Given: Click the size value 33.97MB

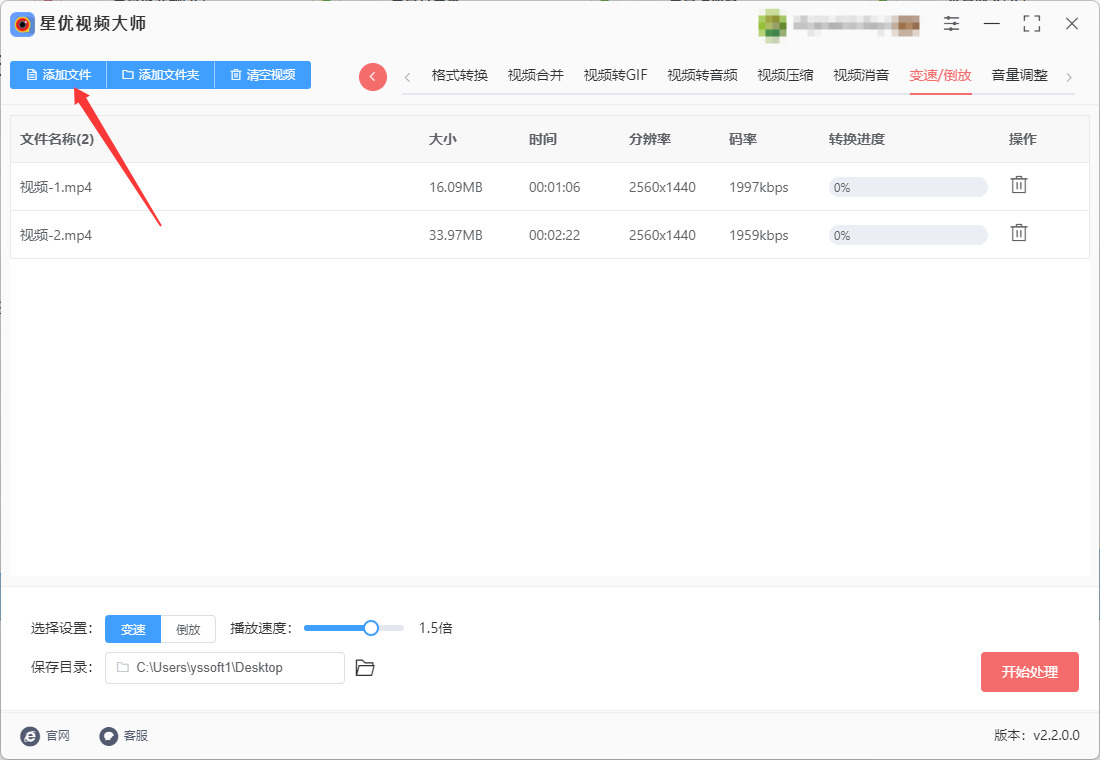Looking at the screenshot, I should [456, 235].
